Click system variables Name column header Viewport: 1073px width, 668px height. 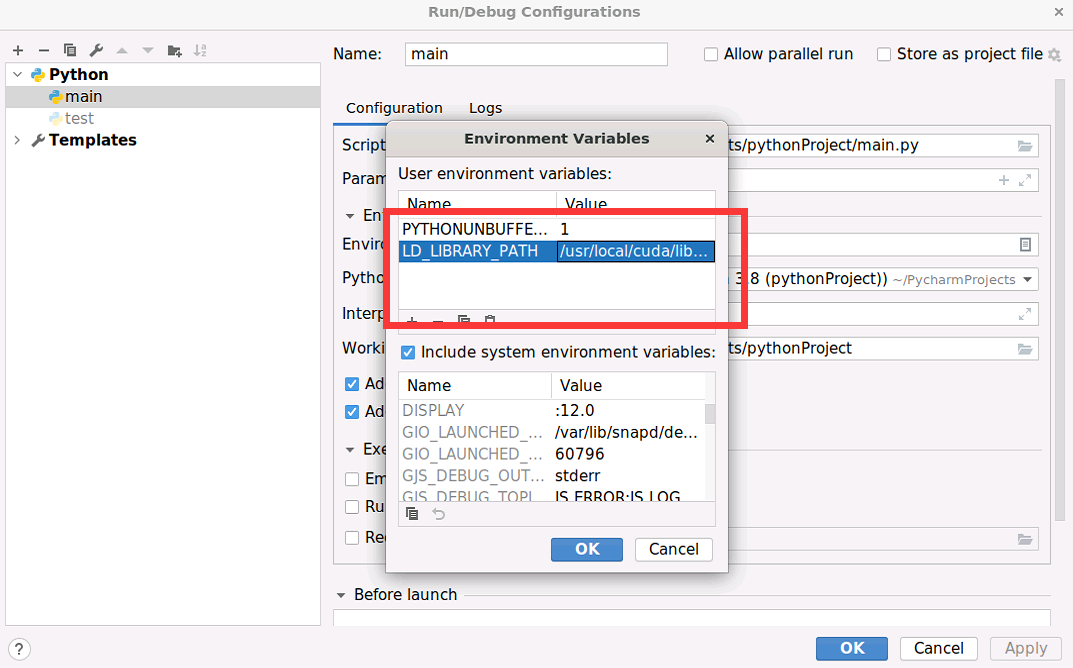coord(475,386)
